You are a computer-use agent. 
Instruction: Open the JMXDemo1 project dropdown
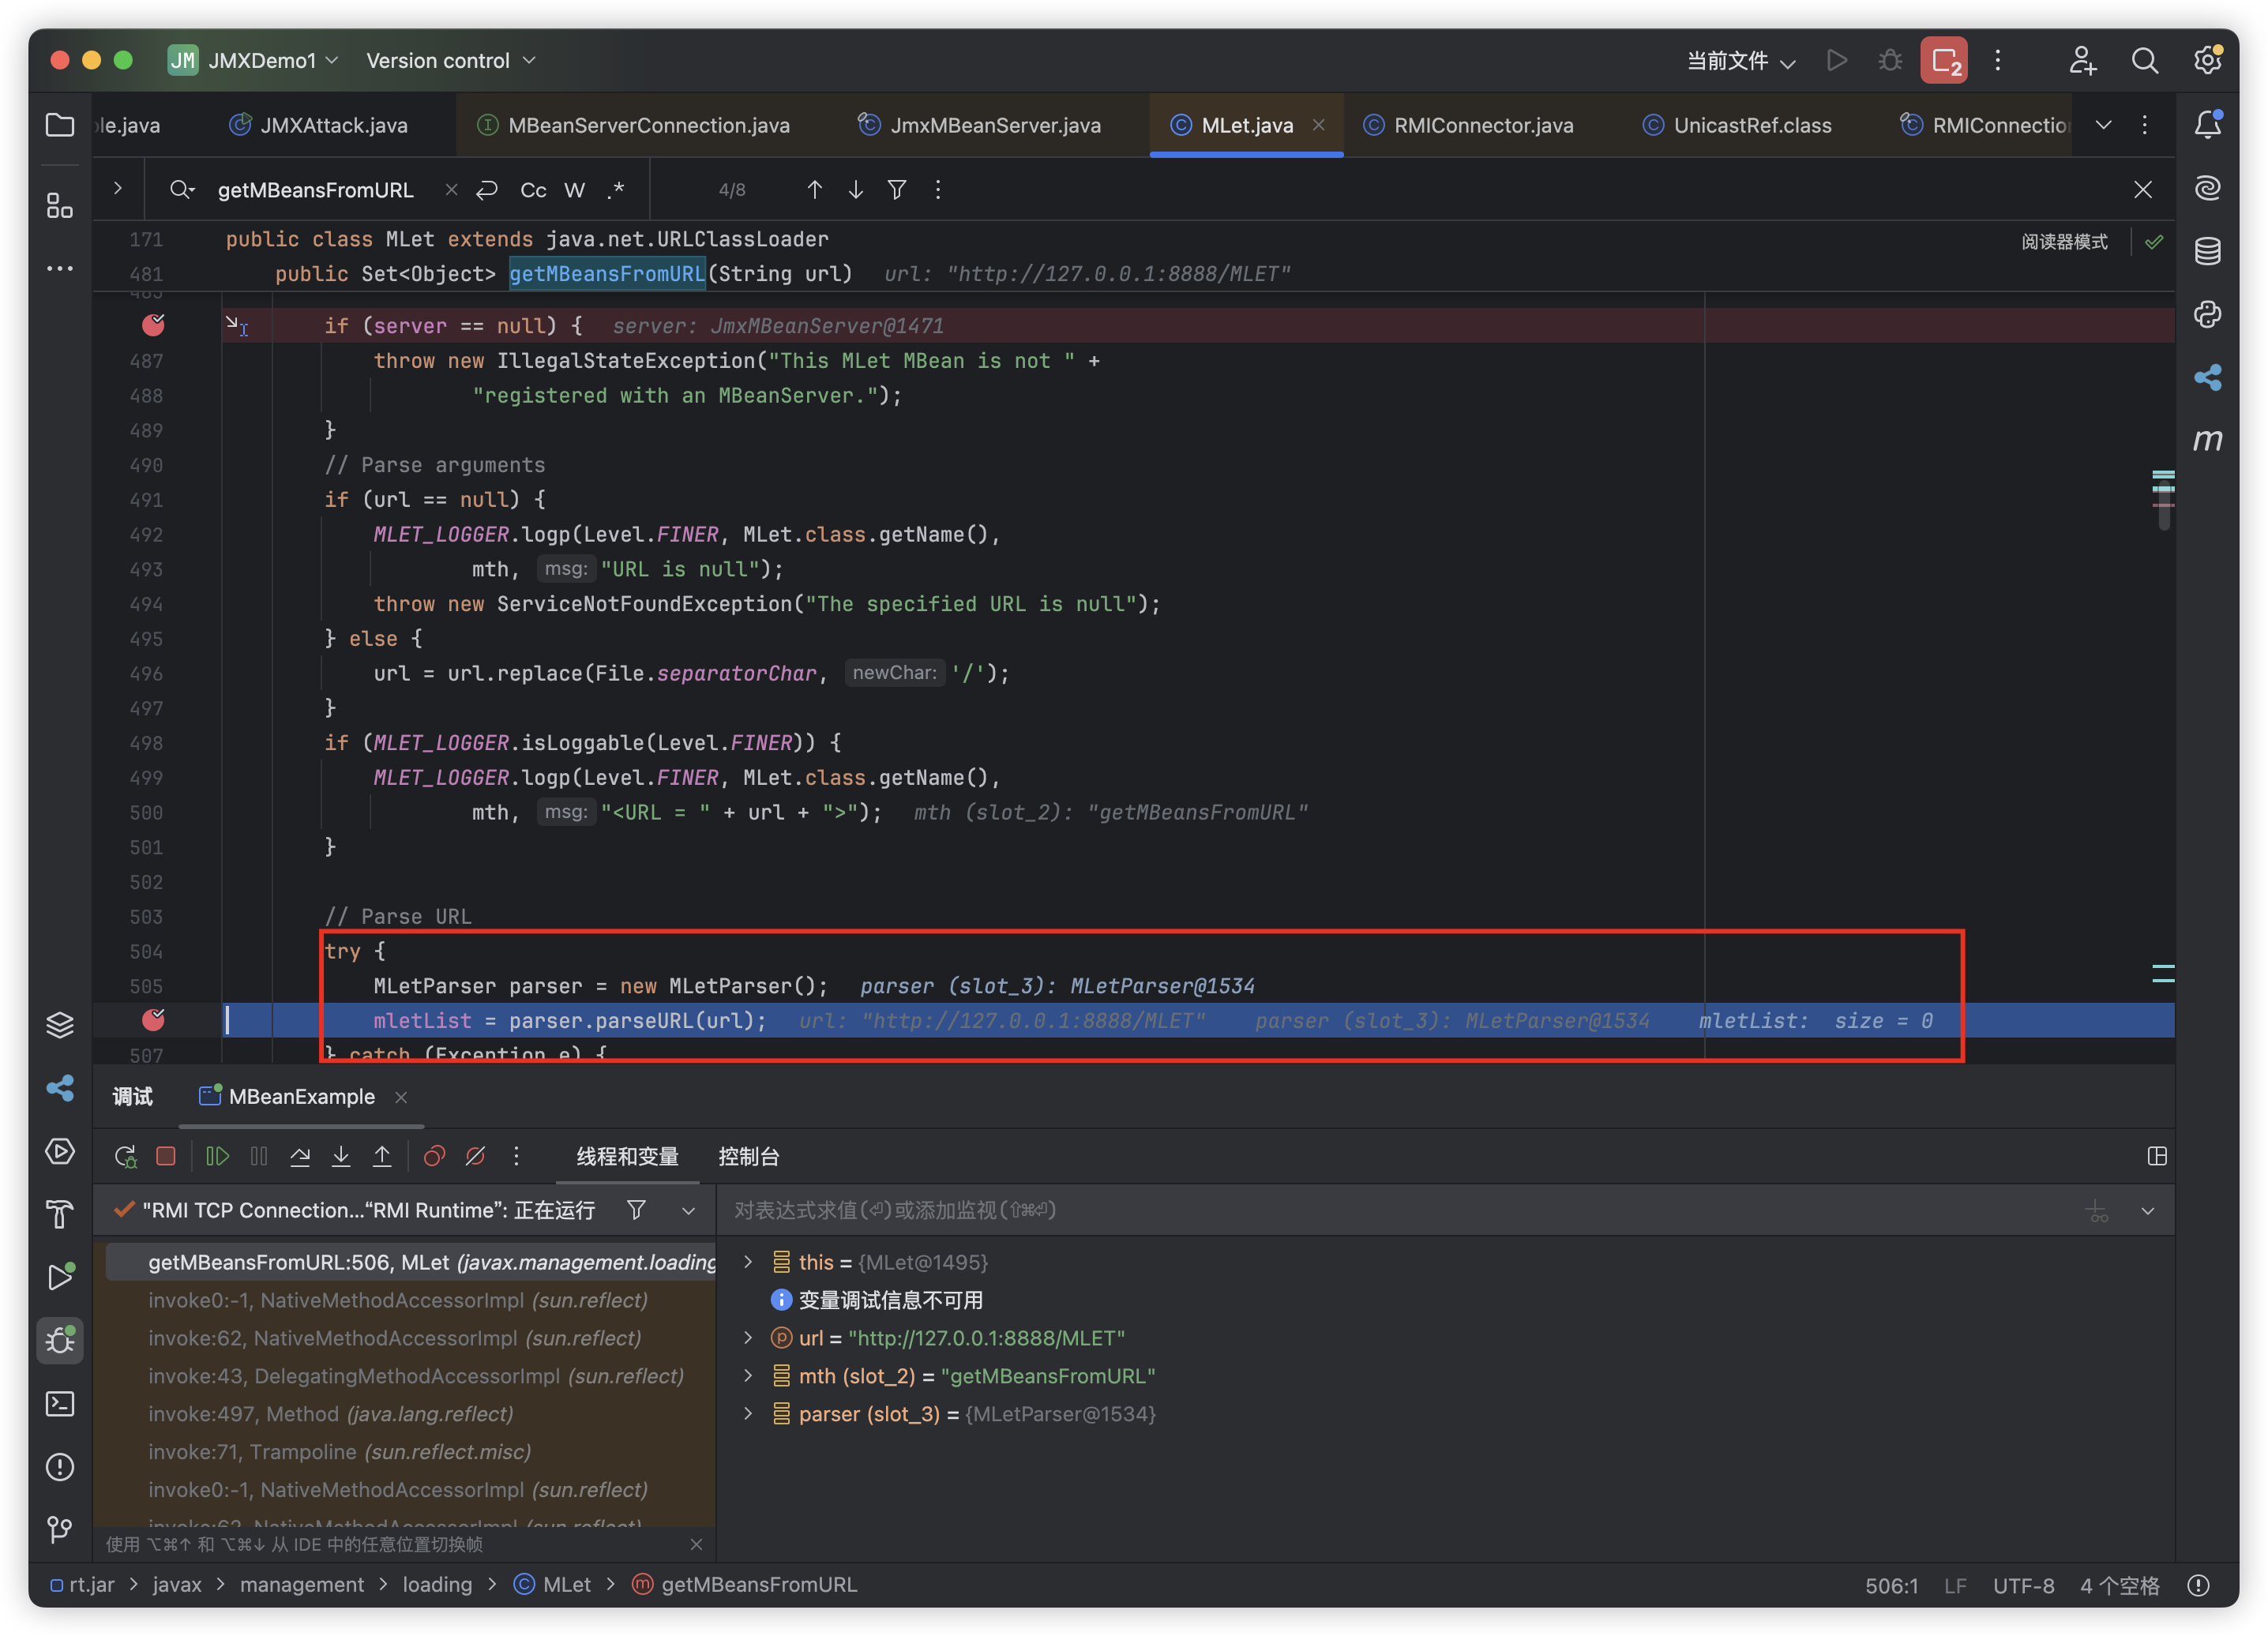[x=254, y=61]
